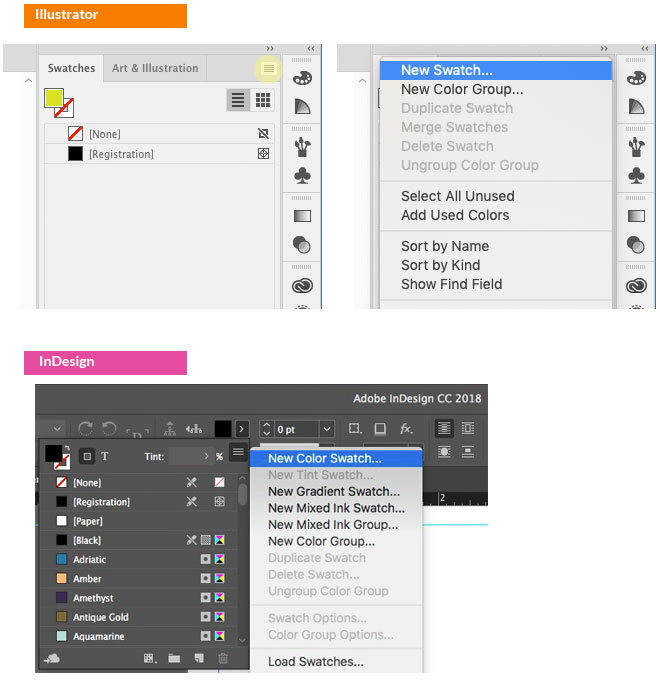
Task: Select the Amber swatch
Action: tap(139, 579)
